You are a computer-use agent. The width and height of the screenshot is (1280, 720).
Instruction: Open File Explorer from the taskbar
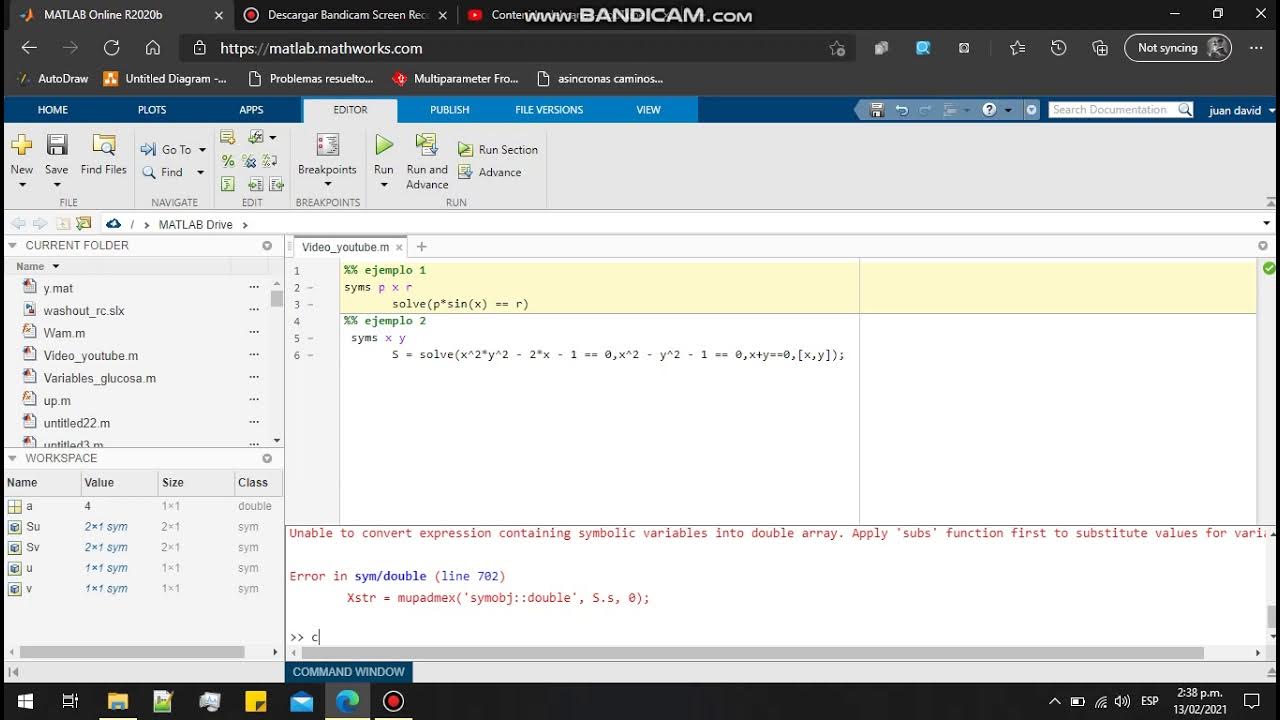point(117,701)
